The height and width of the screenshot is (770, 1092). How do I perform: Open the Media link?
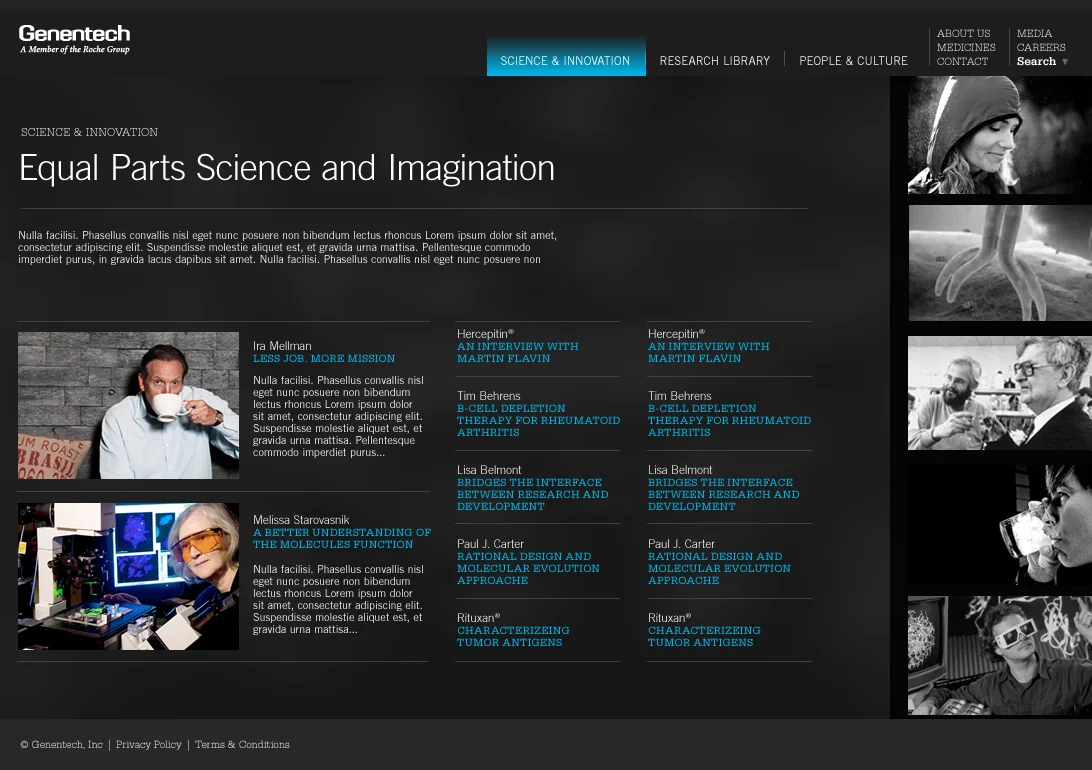(1034, 33)
